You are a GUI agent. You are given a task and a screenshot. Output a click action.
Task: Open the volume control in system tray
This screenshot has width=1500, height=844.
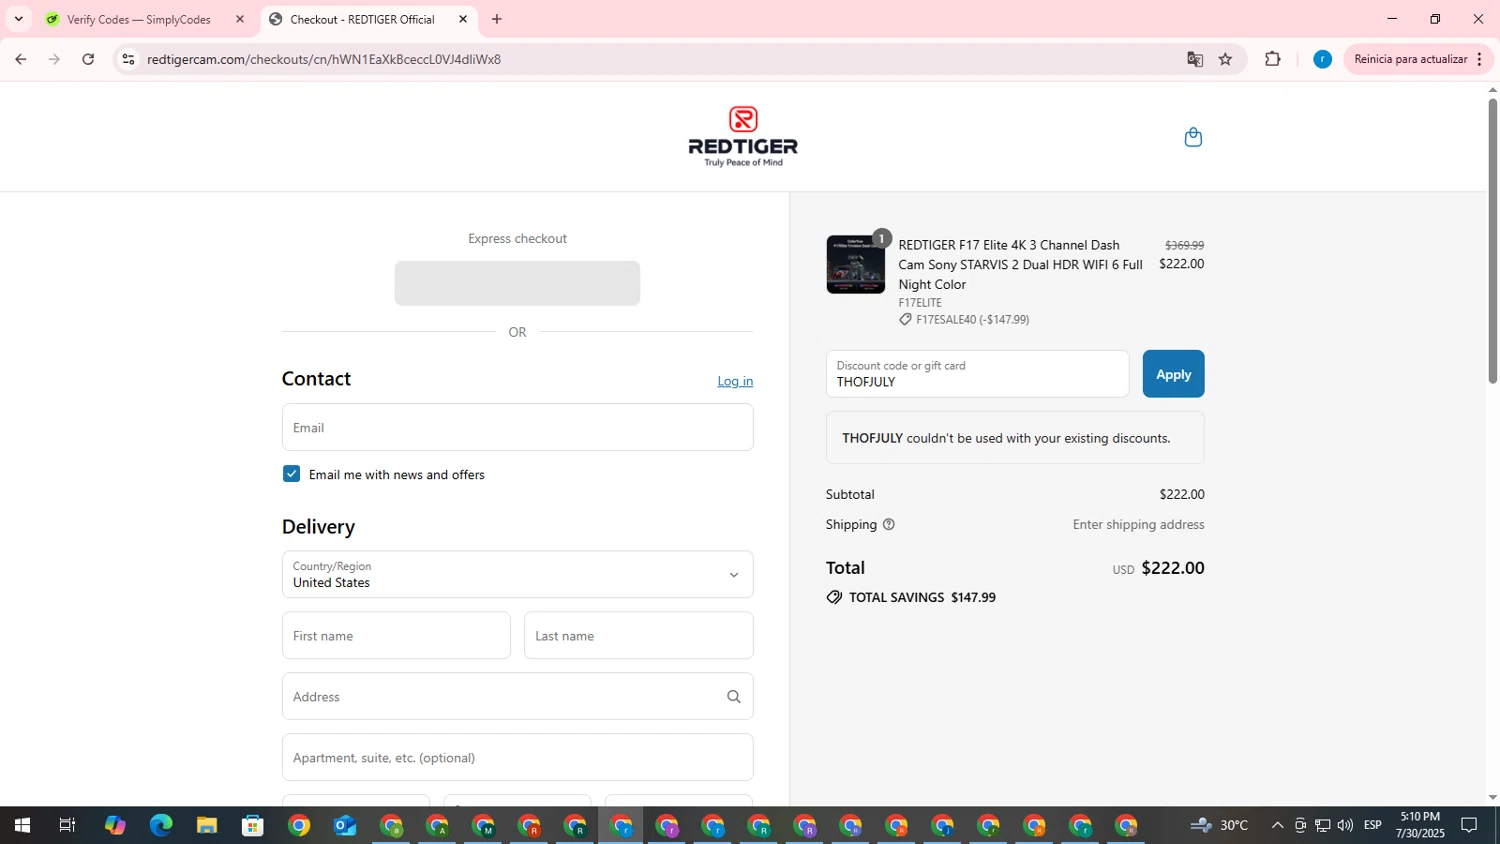[1345, 825]
